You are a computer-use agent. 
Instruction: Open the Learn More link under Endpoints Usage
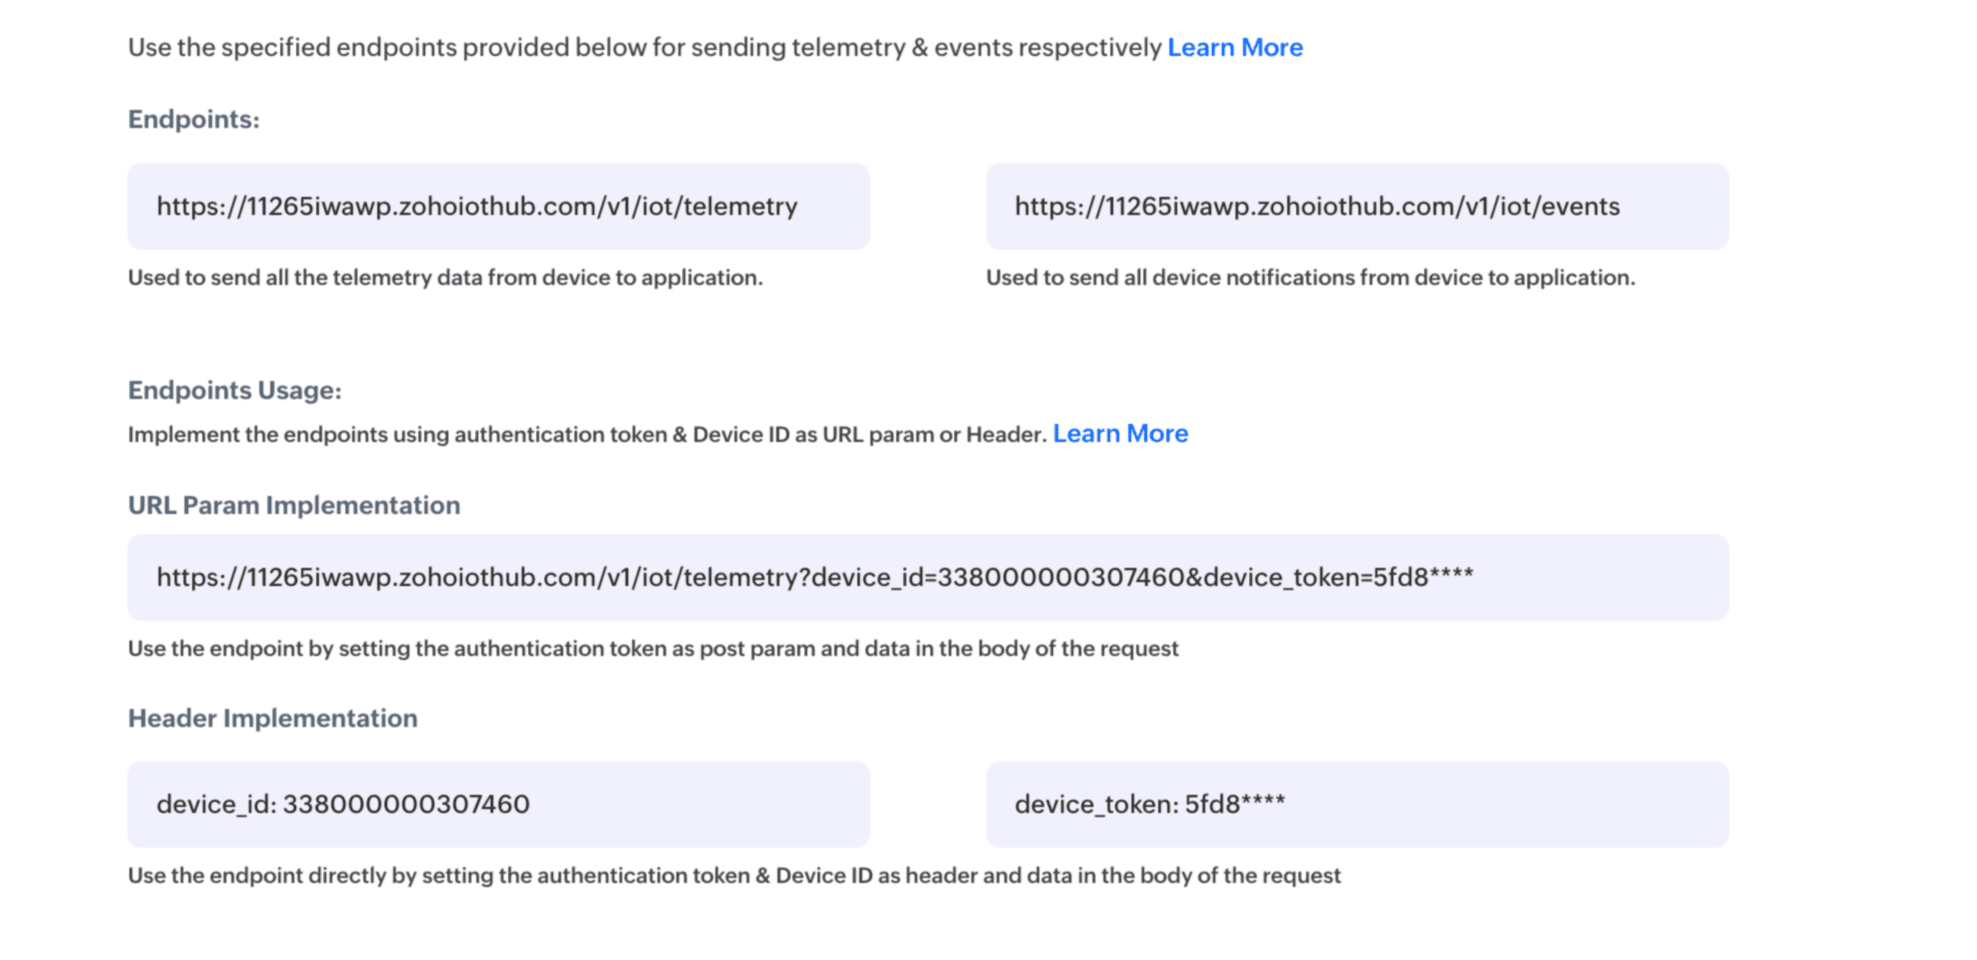[1120, 434]
